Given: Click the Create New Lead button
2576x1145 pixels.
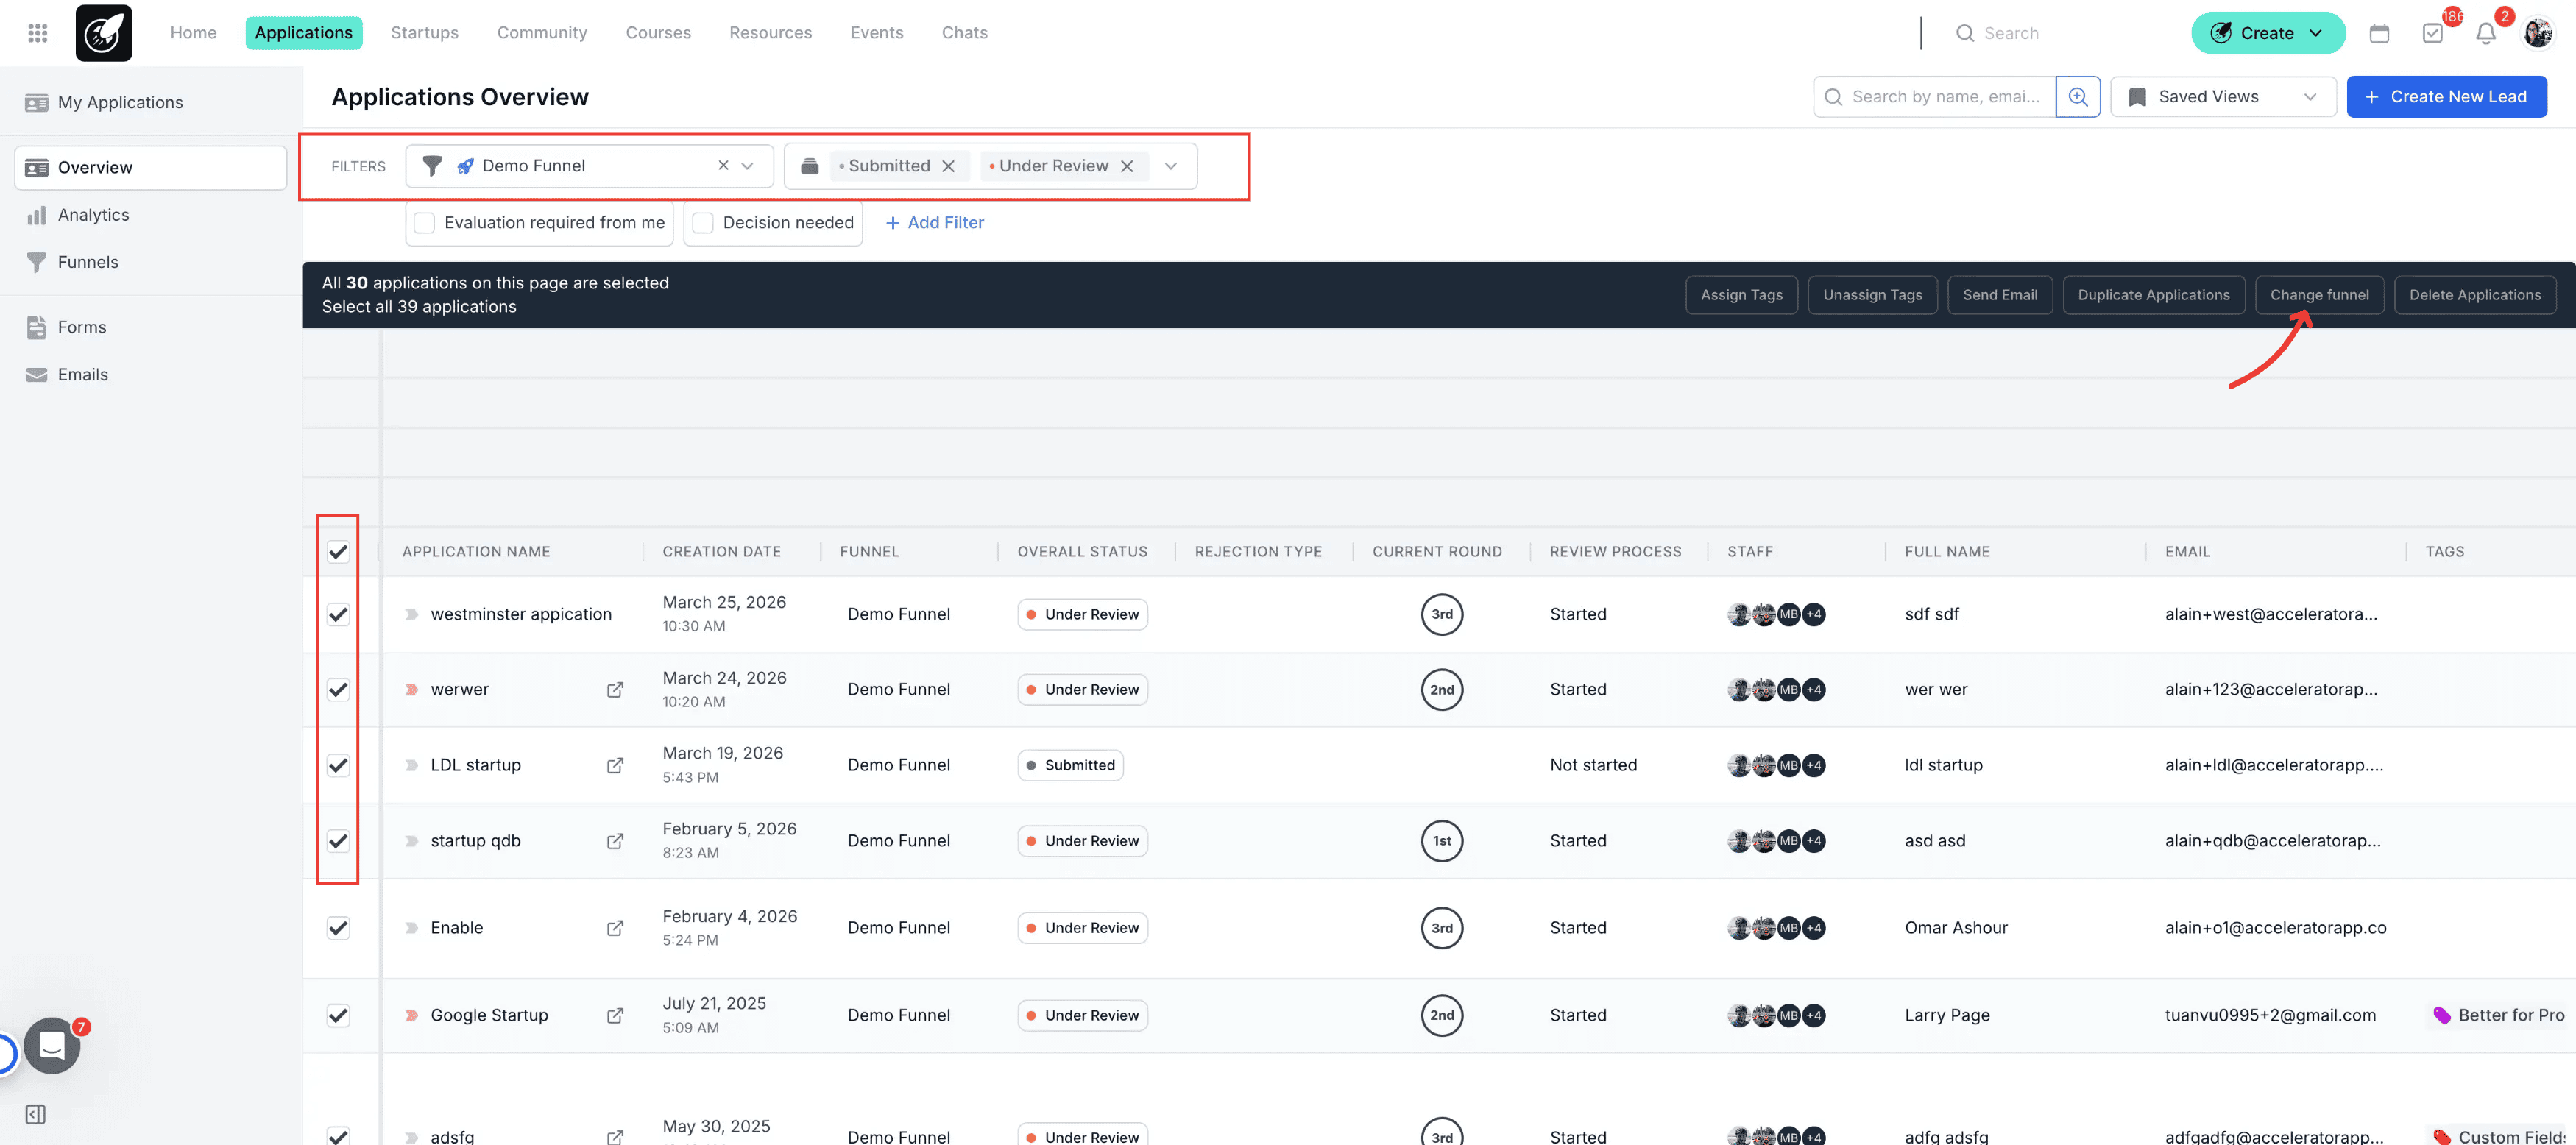Looking at the screenshot, I should point(2446,96).
